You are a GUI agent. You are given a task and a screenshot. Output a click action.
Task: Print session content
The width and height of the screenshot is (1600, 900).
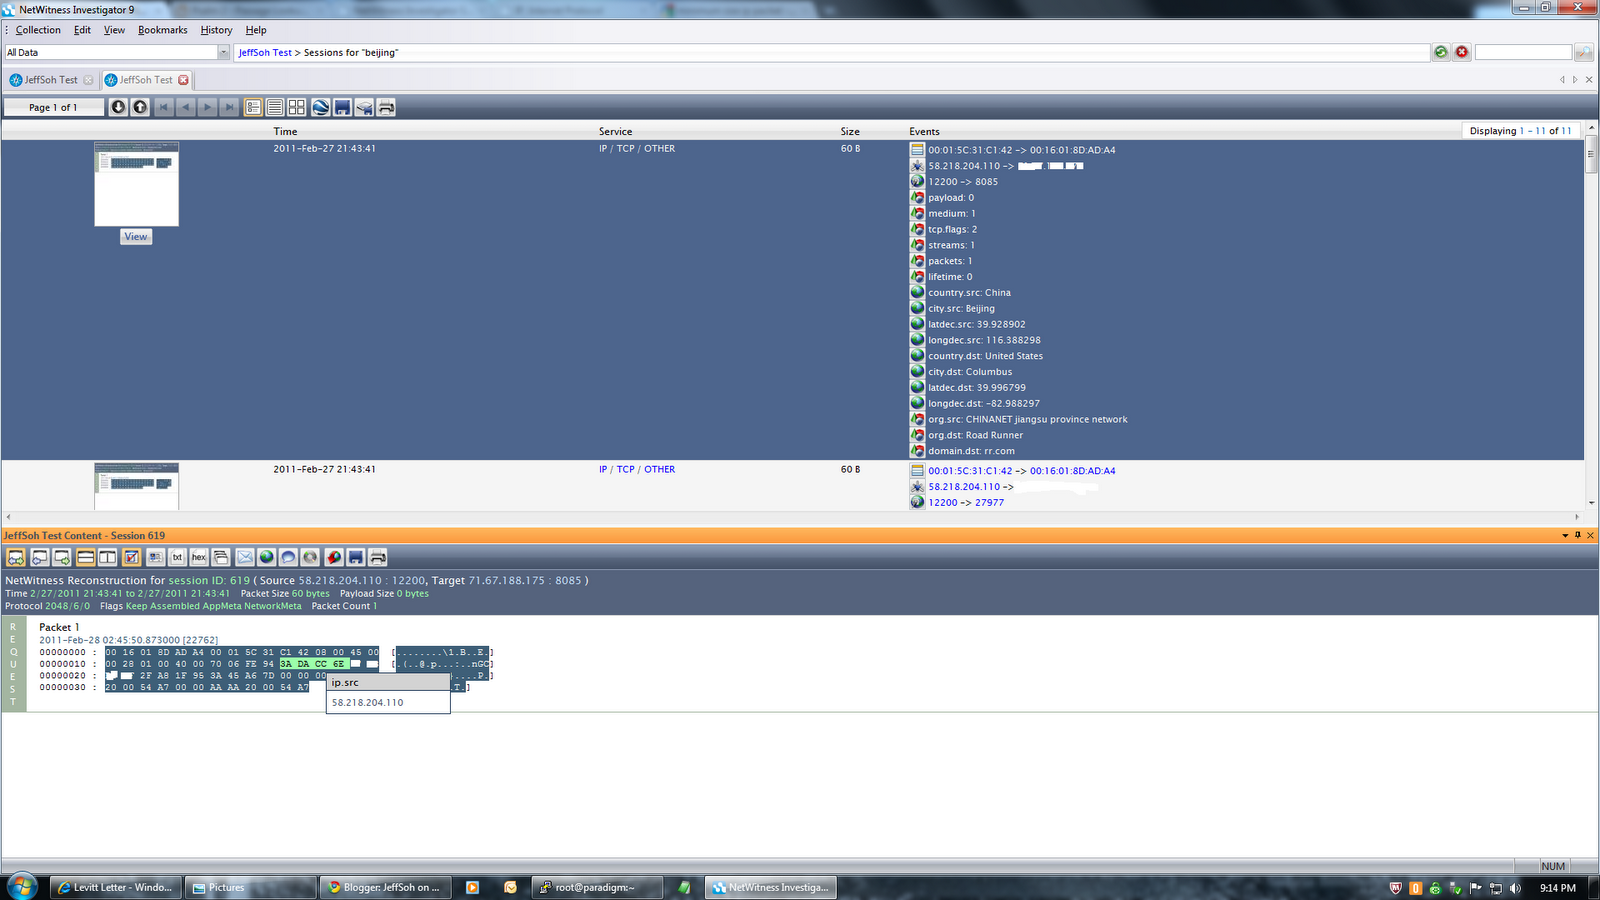pos(378,557)
